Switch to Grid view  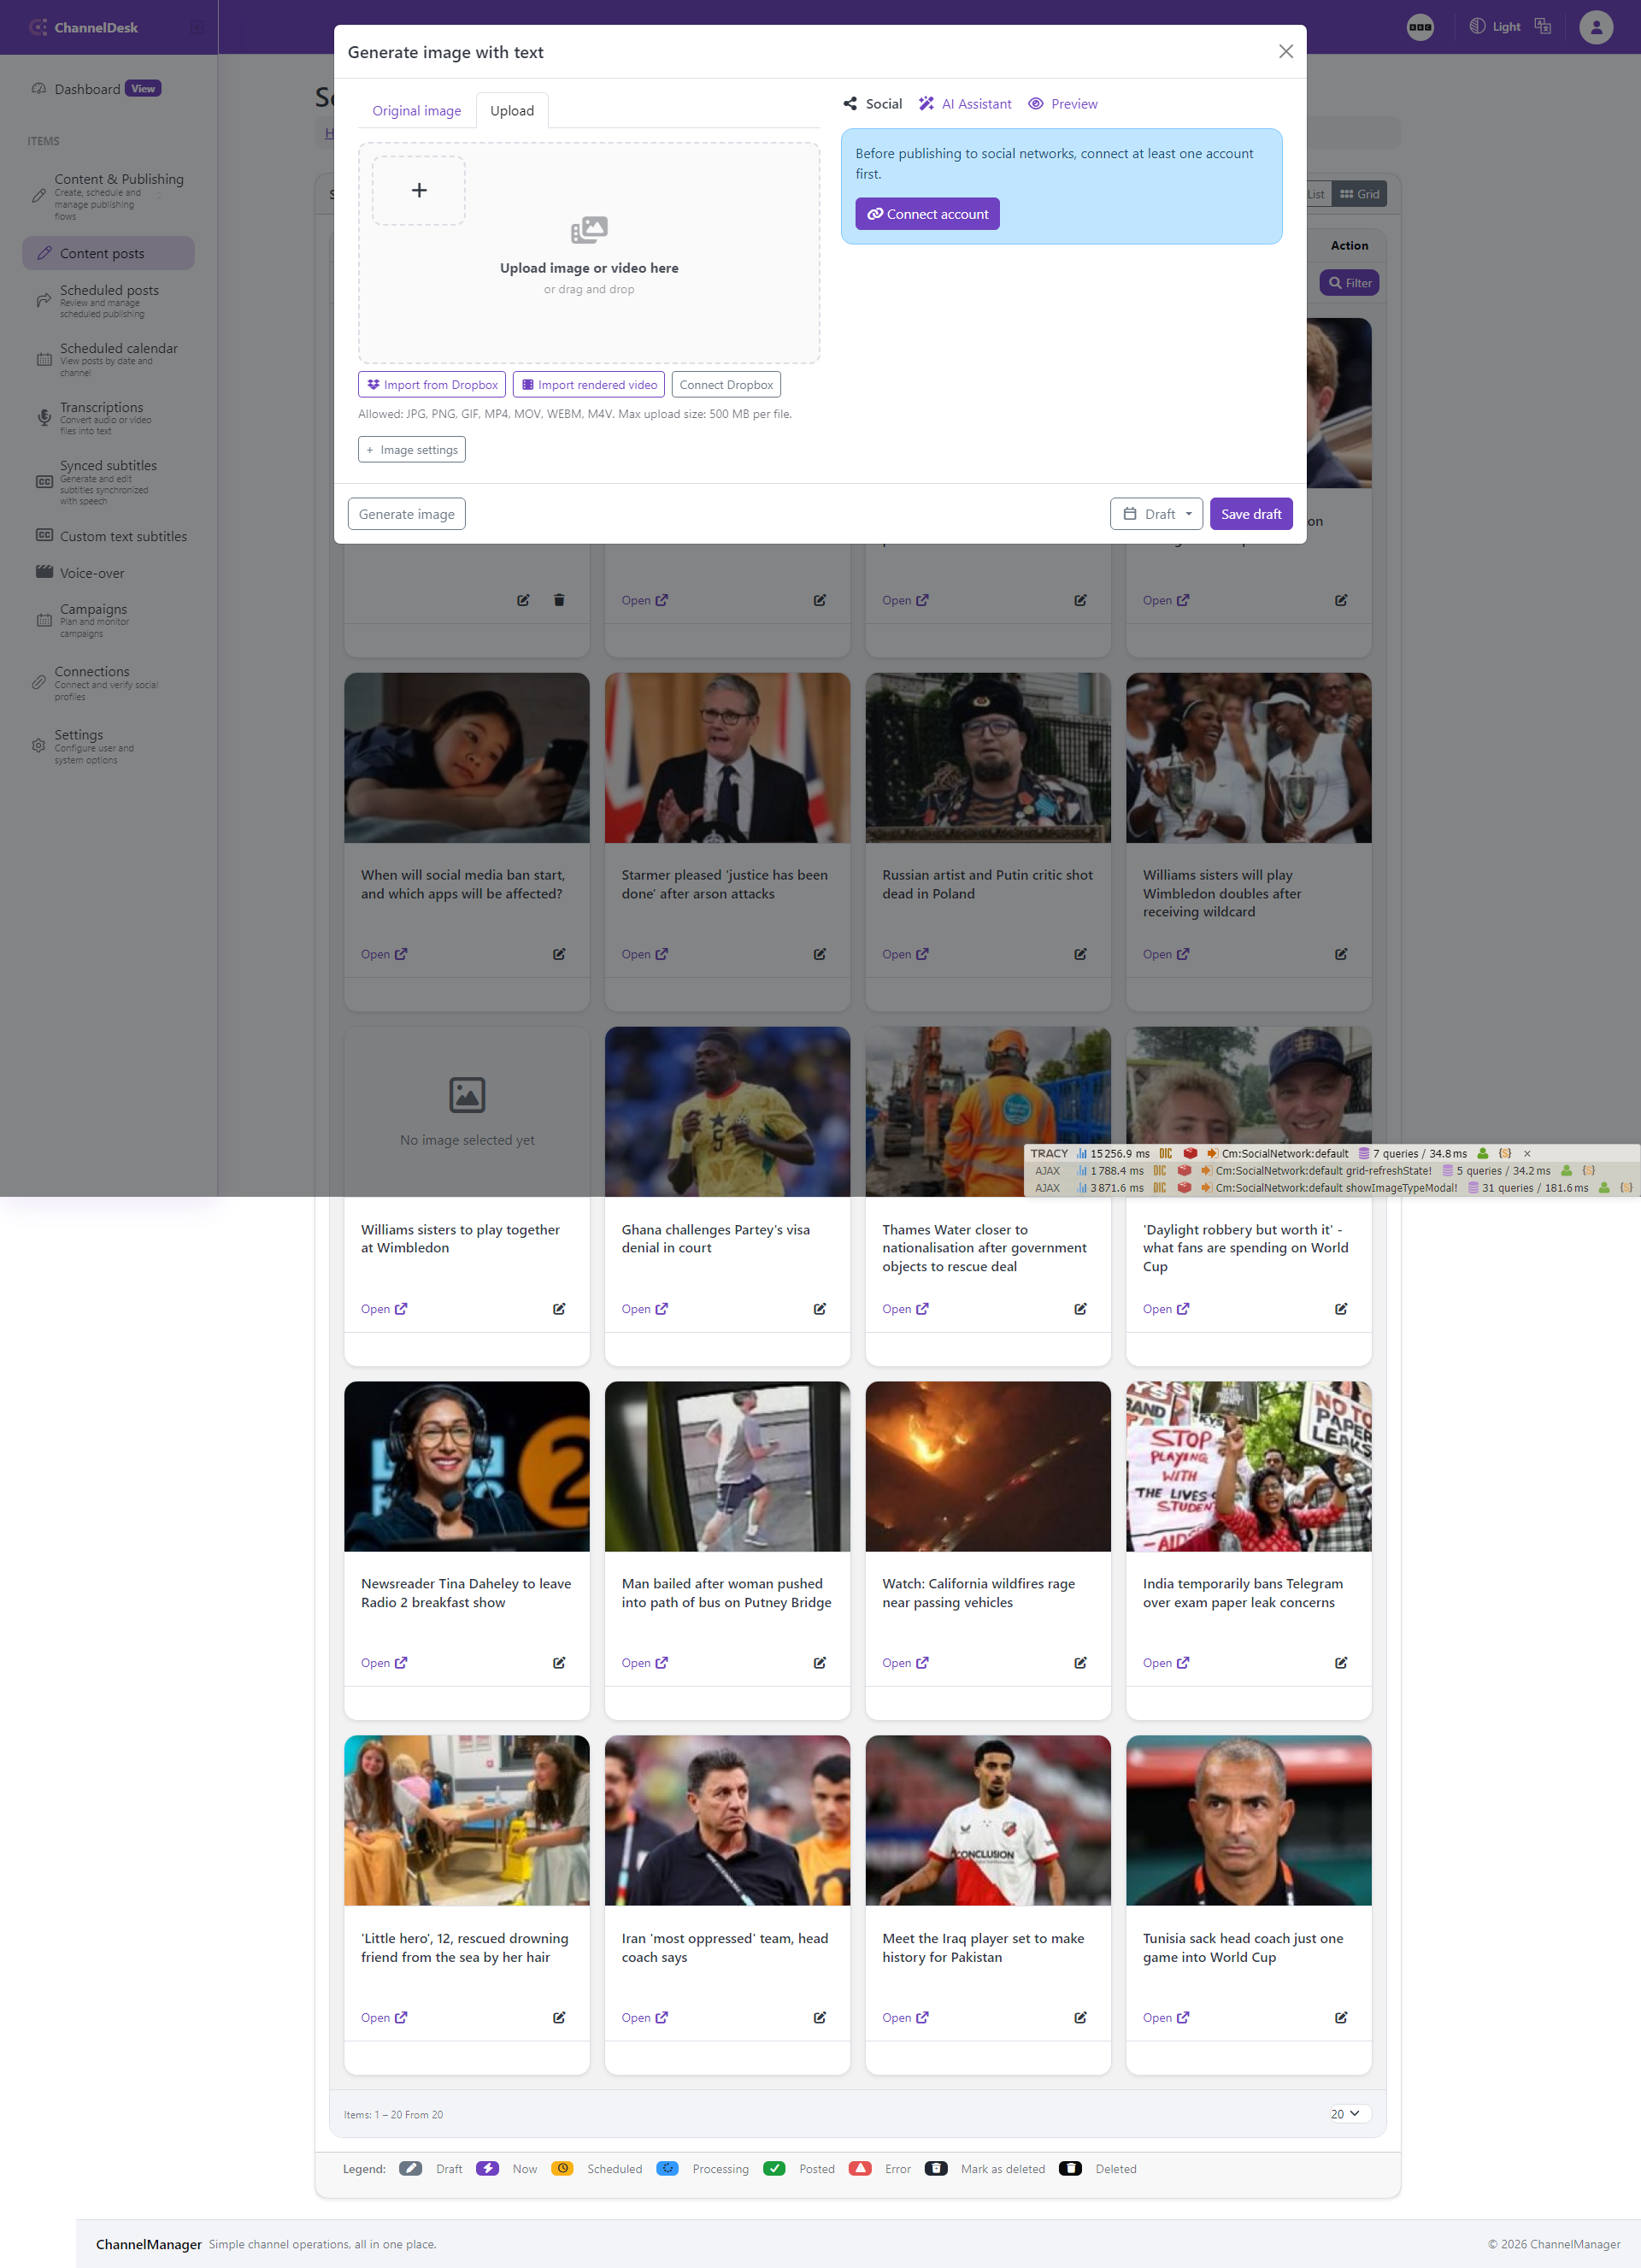tap(1359, 194)
